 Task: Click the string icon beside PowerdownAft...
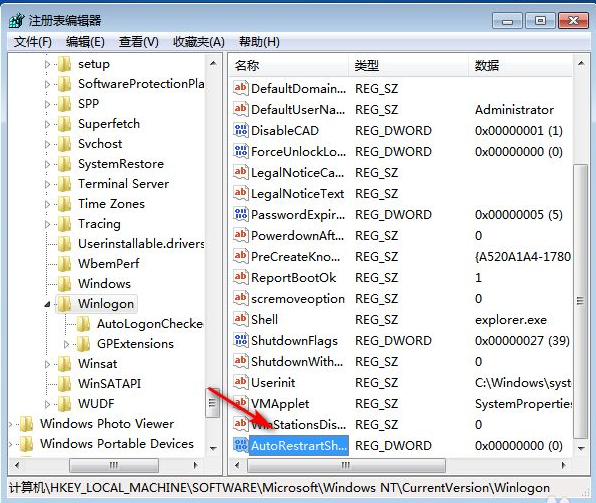pos(241,235)
